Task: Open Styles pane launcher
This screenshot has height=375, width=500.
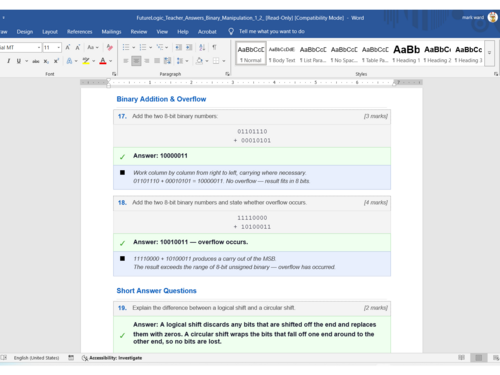Action: pyautogui.click(x=496, y=74)
